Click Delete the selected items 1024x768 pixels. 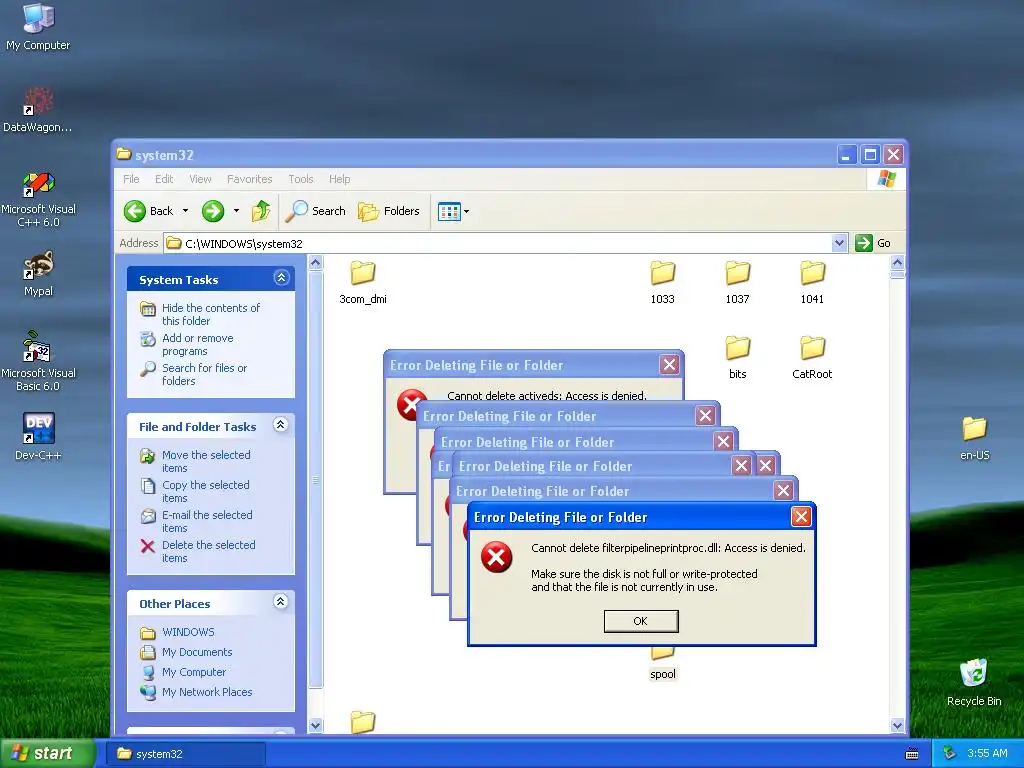208,551
